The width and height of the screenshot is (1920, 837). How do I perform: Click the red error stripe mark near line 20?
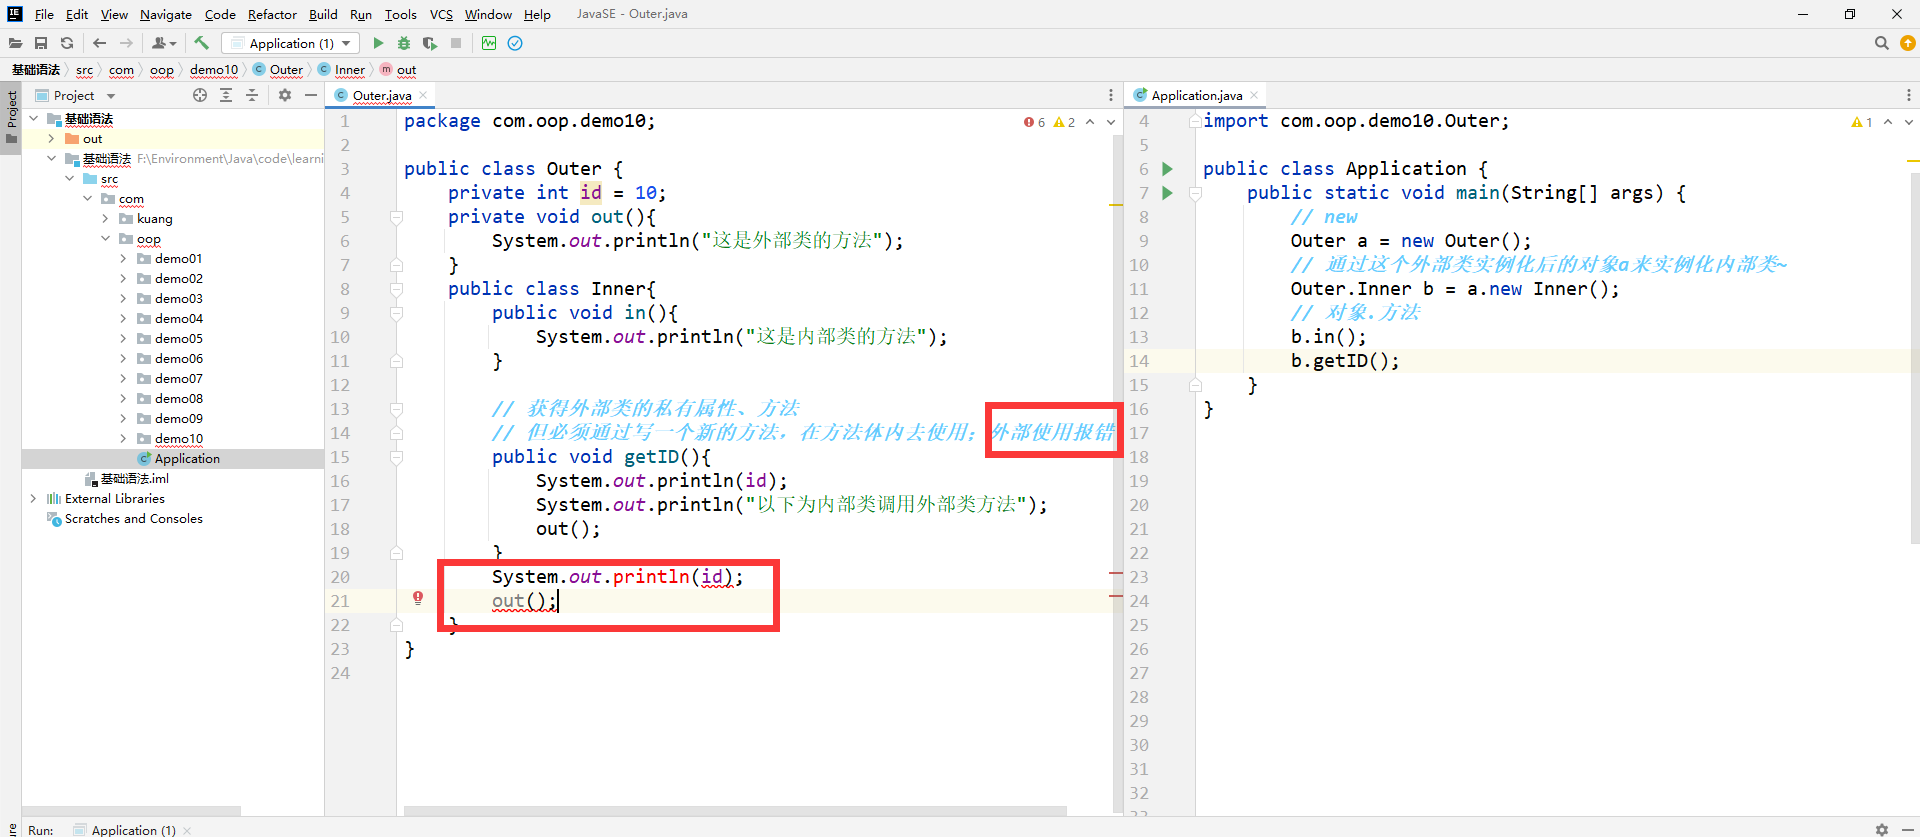1116,573
